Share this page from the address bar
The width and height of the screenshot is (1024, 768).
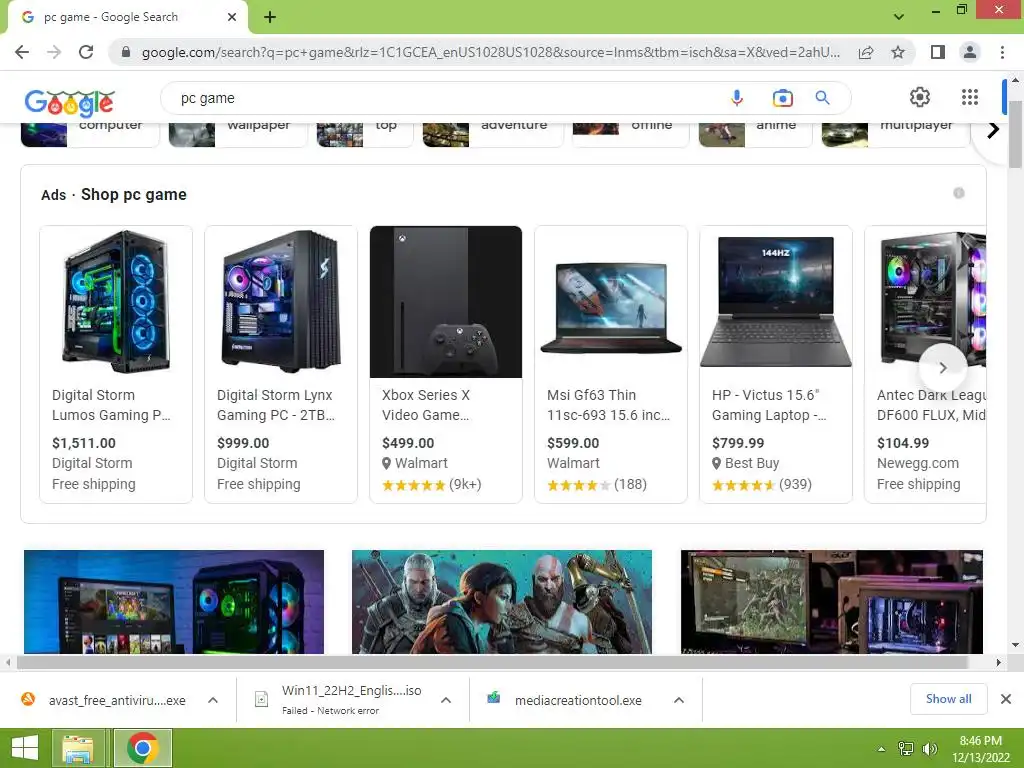(866, 52)
